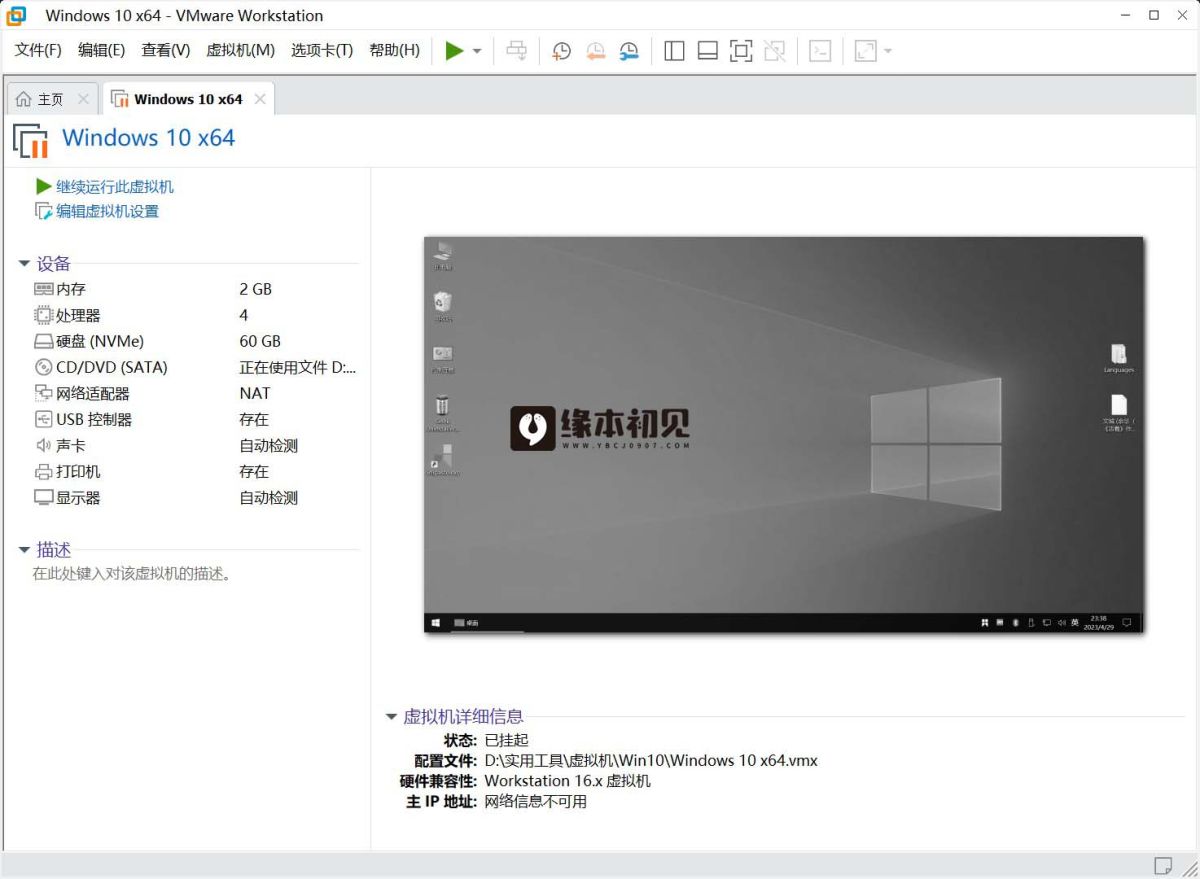Image resolution: width=1200 pixels, height=879 pixels.
Task: Select the 内存 device row label
Action: tap(71, 289)
